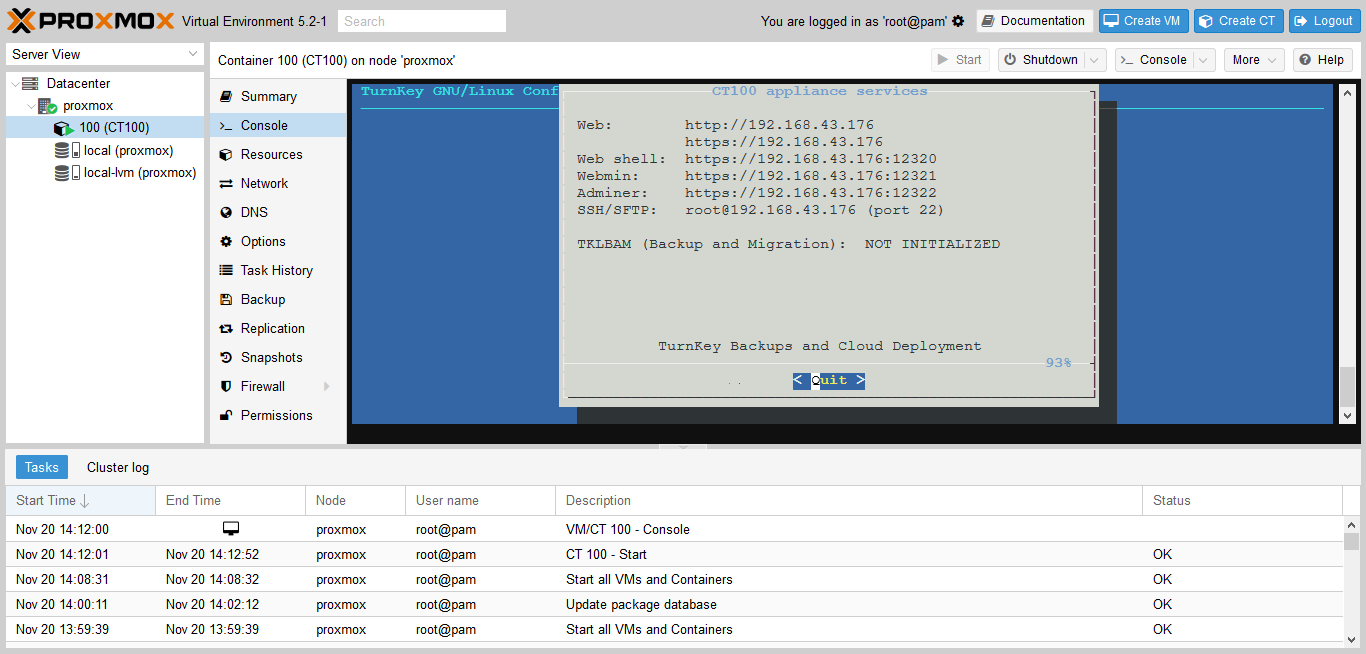Switch to the Cluster log tab
The height and width of the screenshot is (654, 1366).
point(118,467)
